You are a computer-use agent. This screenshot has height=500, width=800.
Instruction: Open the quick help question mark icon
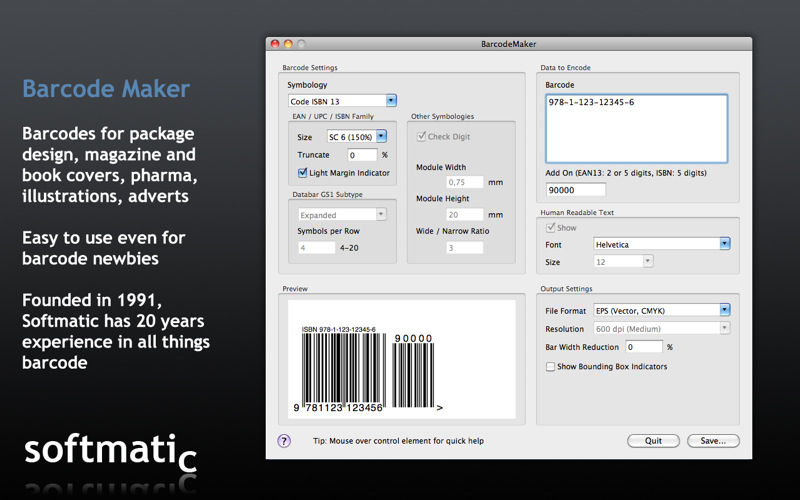(284, 441)
